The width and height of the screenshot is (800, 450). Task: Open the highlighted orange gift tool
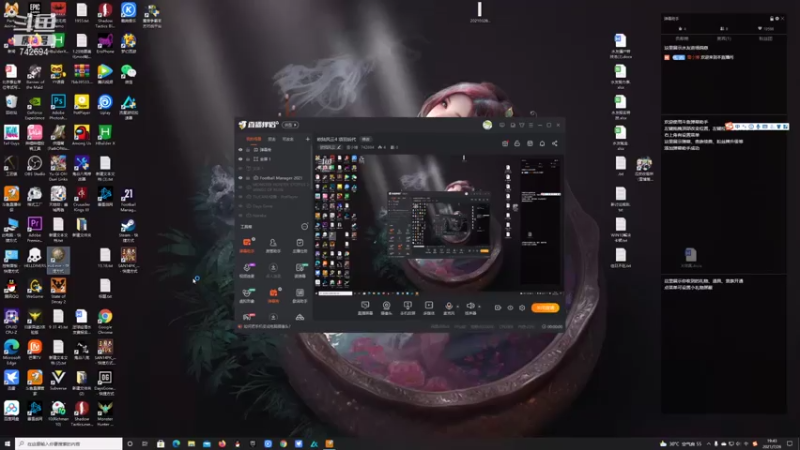click(x=273, y=294)
